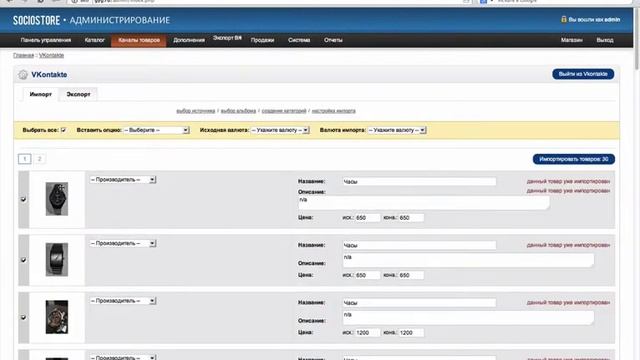The image size is (640, 360).
Task: Uncheck the first watch product checkbox
Action: 23,199
